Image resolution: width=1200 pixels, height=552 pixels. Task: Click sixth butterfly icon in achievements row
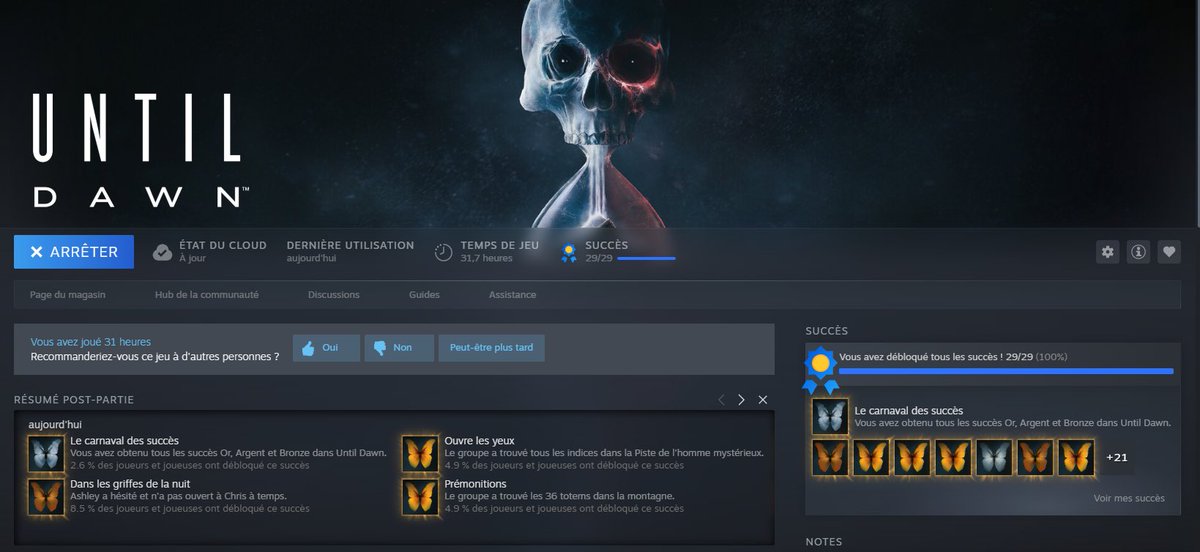[1035, 457]
